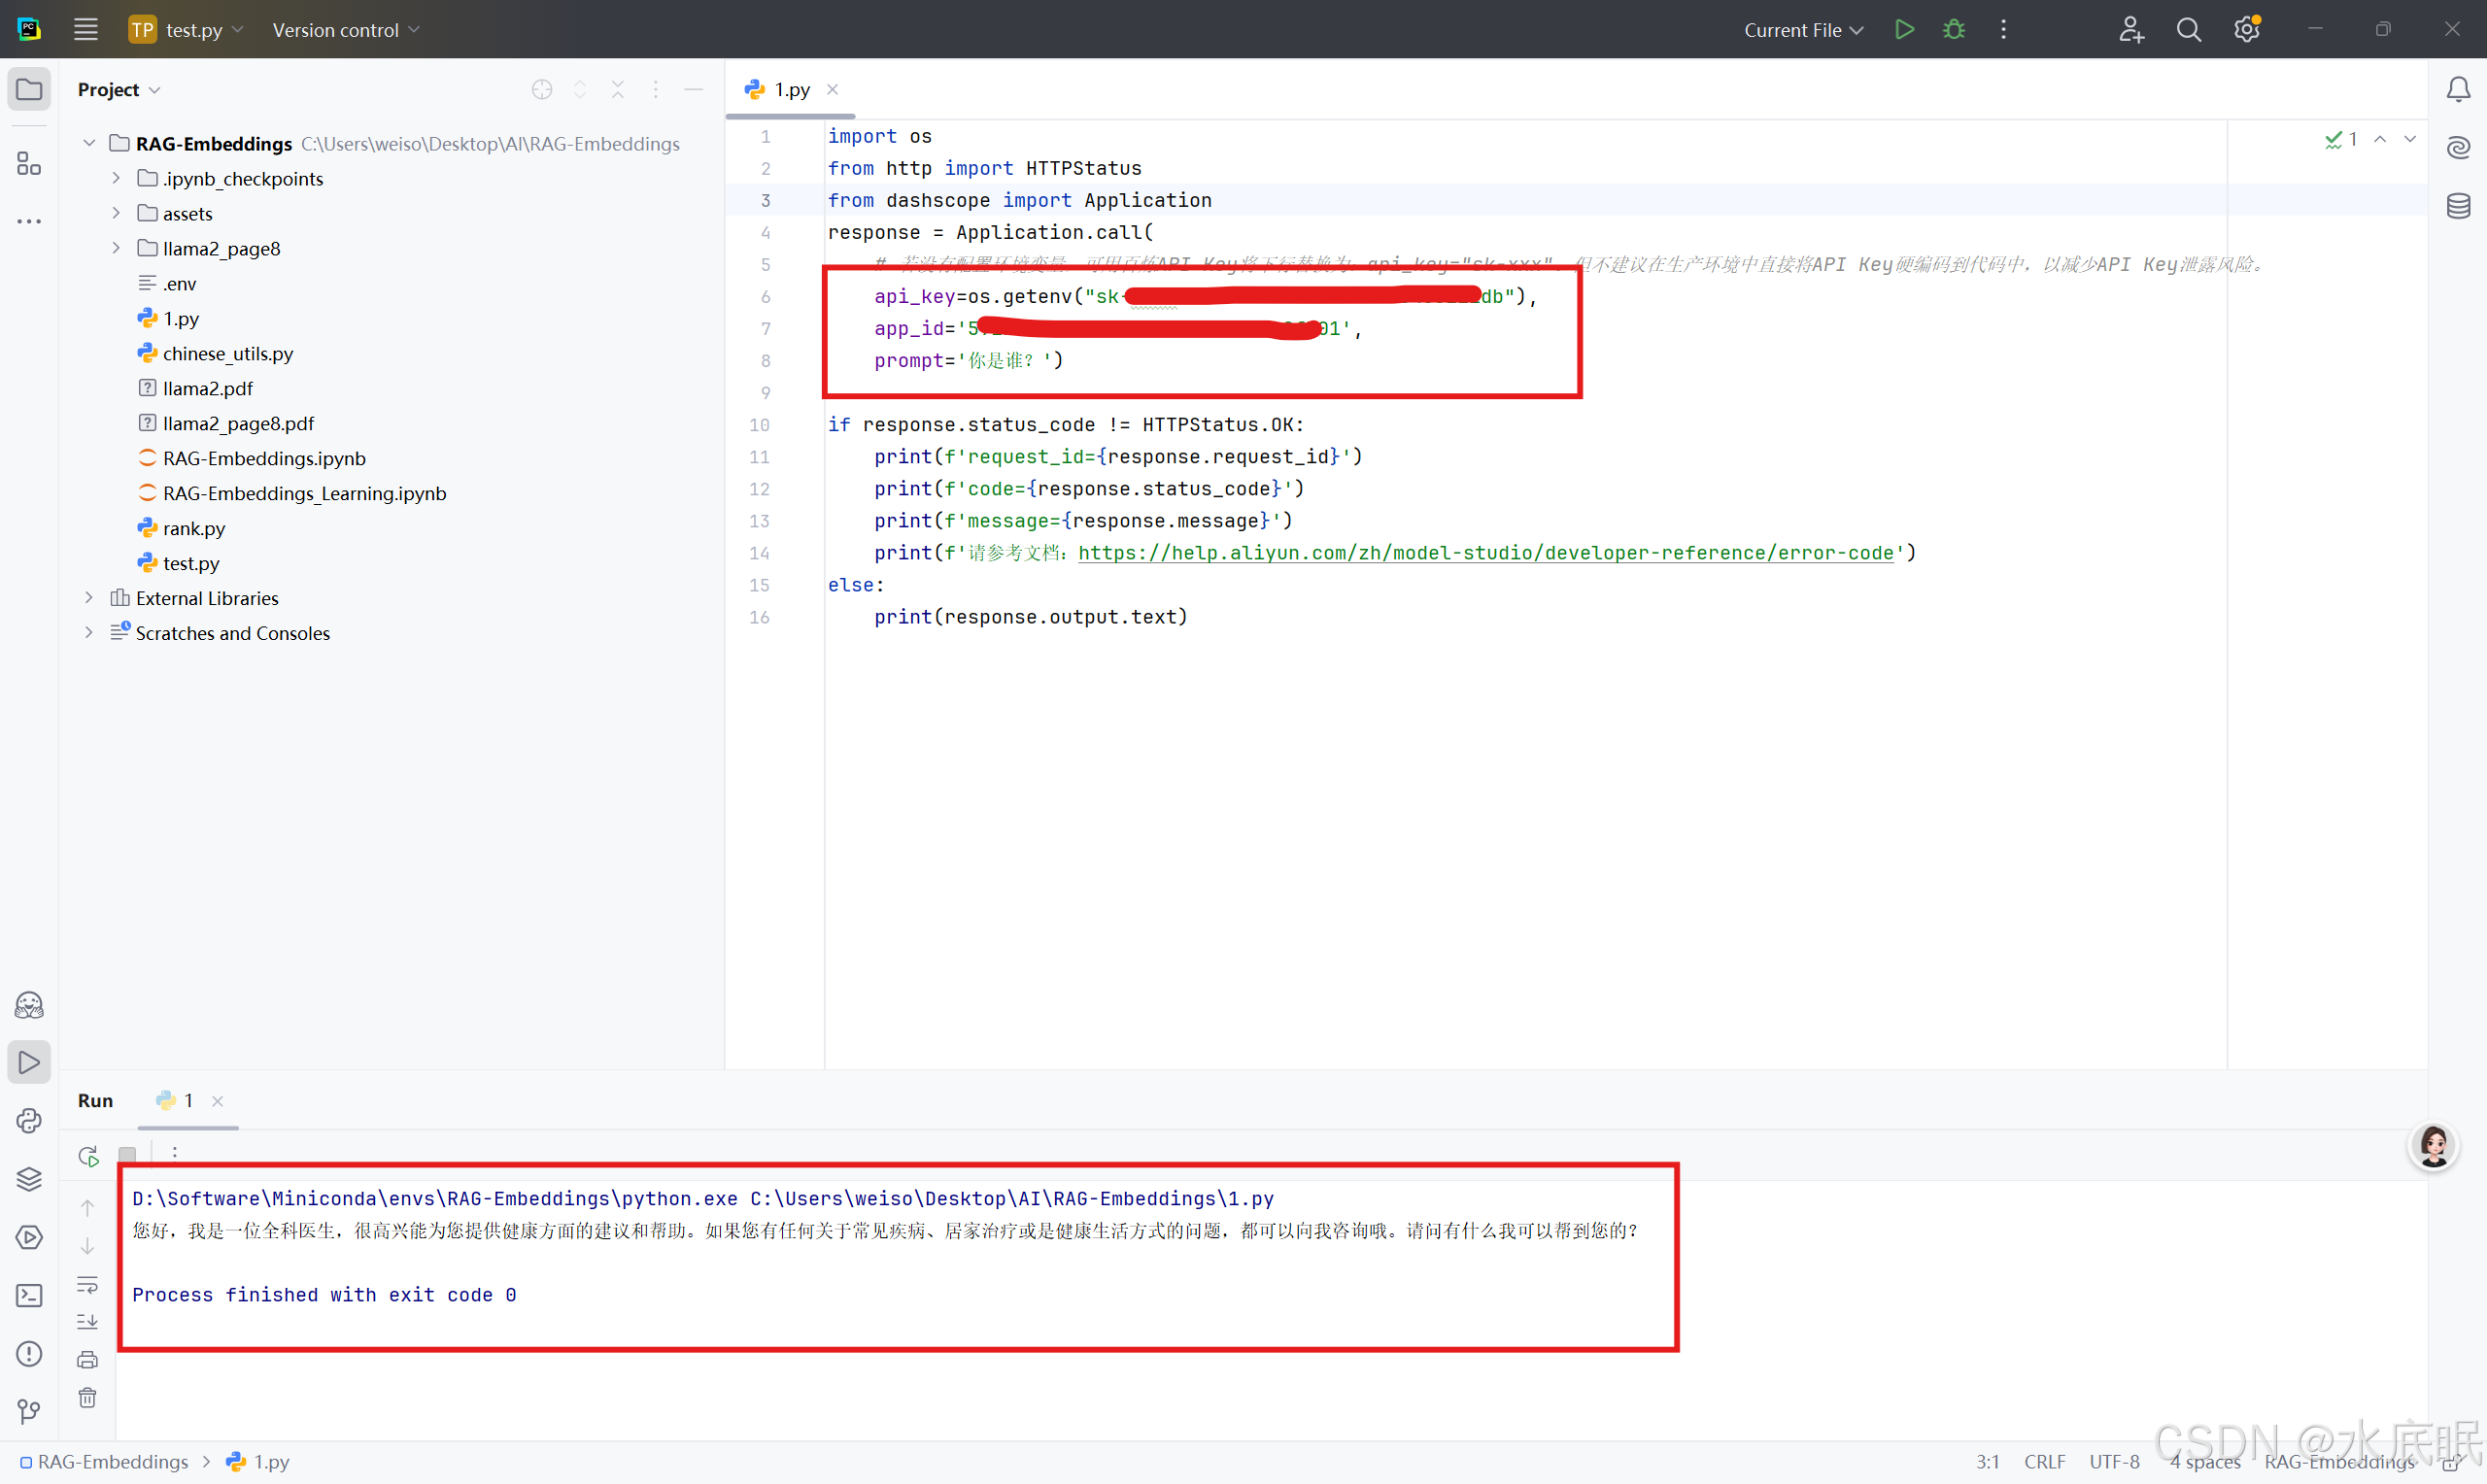This screenshot has height=1484, width=2487.
Task: Open the Terminal tool window
Action: (29, 1295)
